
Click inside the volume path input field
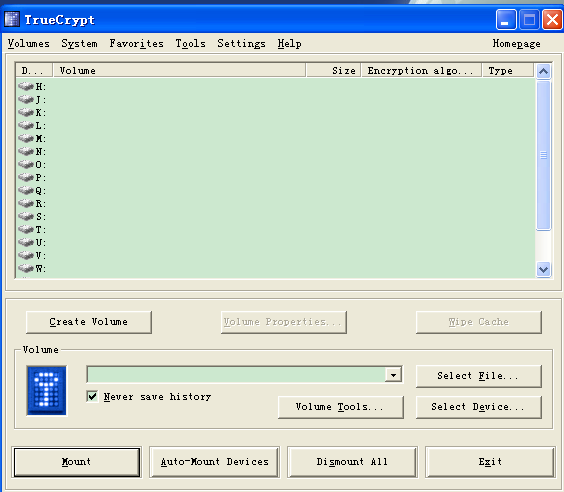(x=236, y=375)
